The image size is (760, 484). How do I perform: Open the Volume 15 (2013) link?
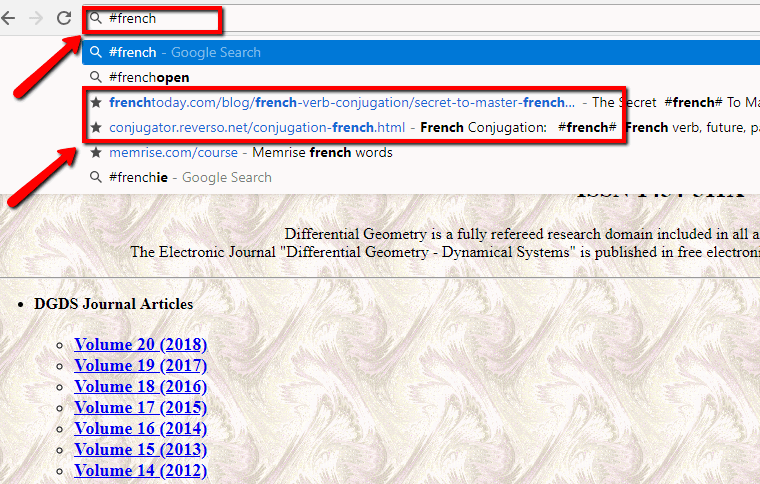pyautogui.click(x=141, y=450)
